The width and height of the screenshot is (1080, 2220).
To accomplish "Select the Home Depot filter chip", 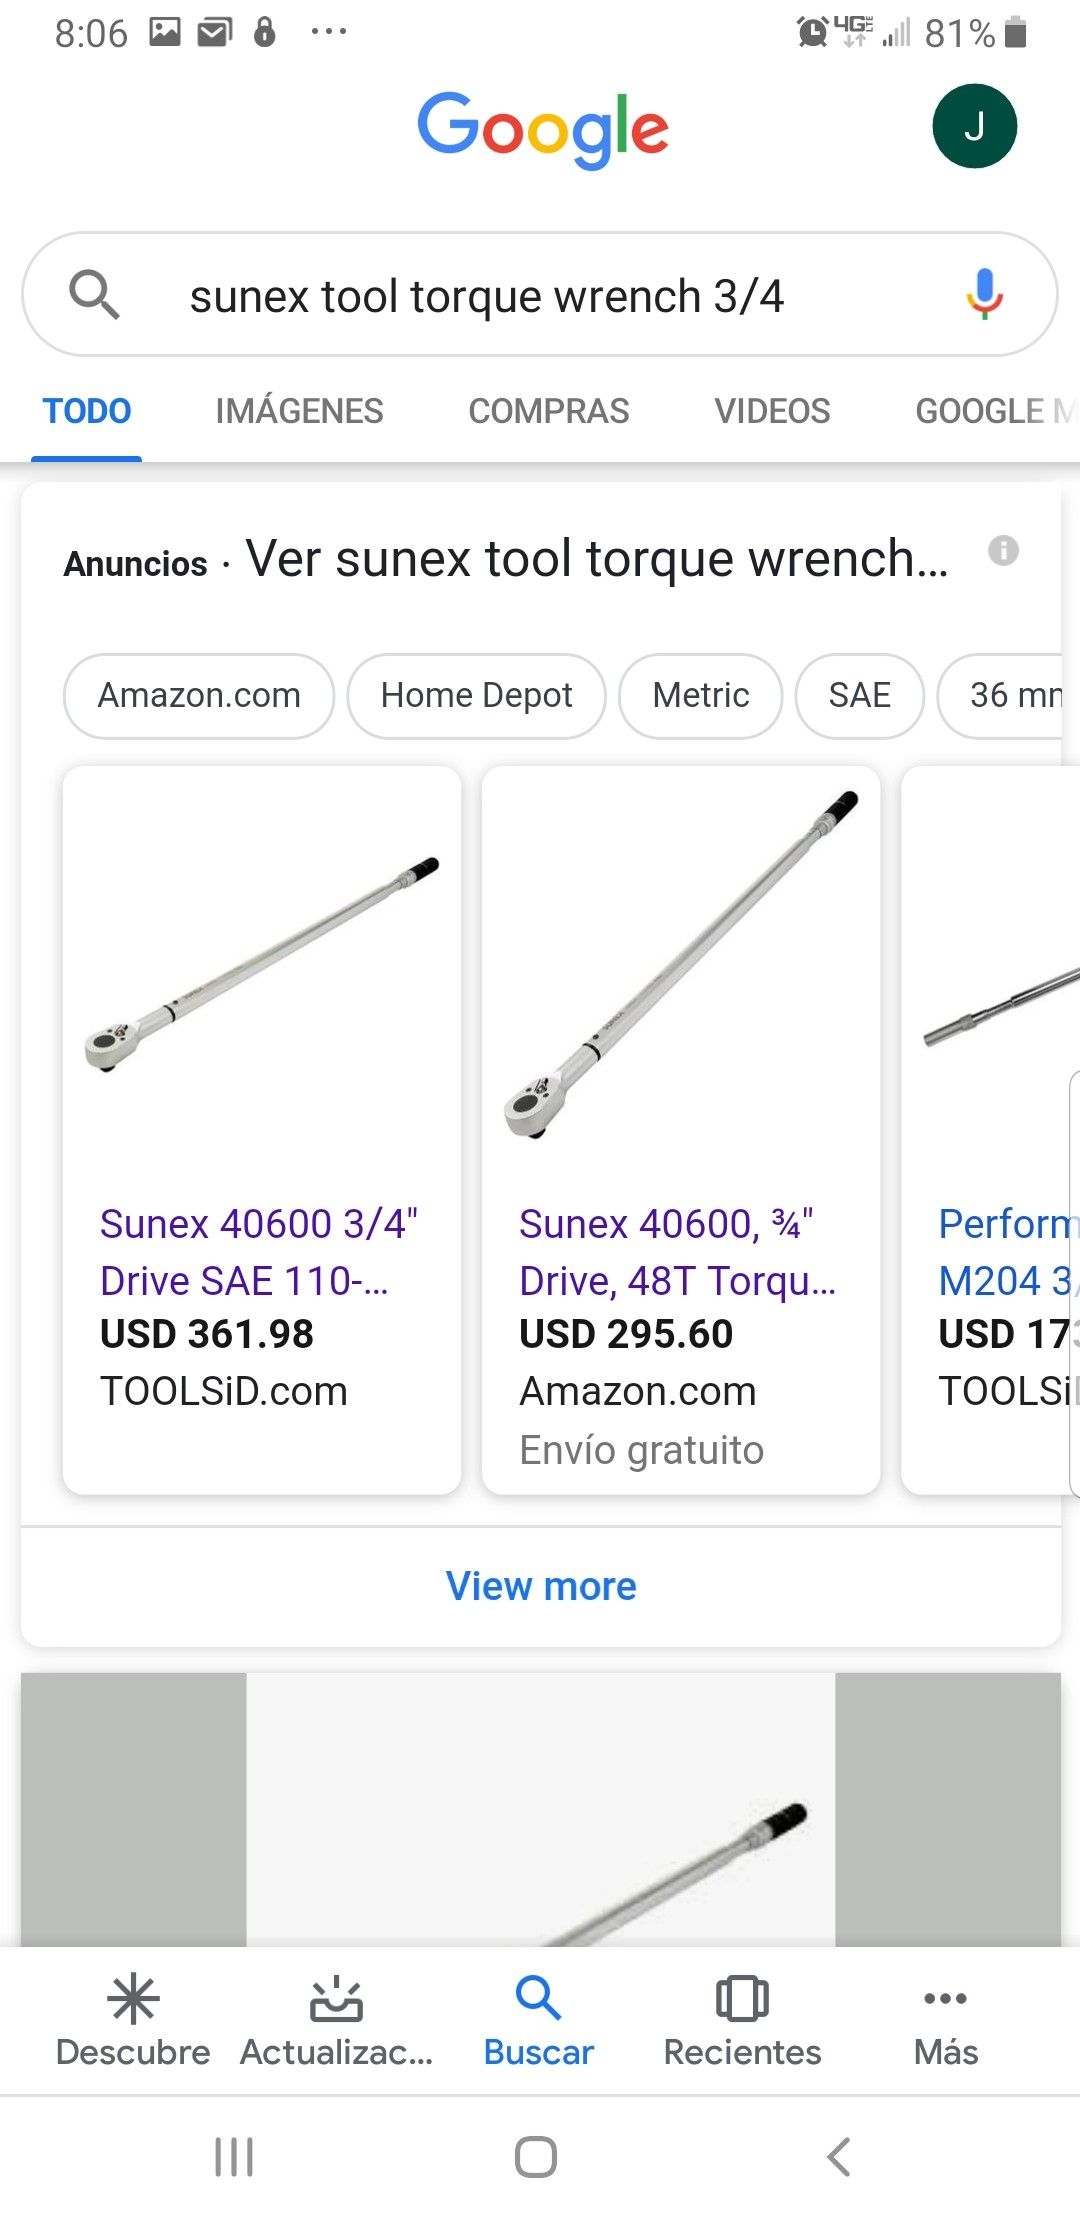I will pyautogui.click(x=475, y=695).
